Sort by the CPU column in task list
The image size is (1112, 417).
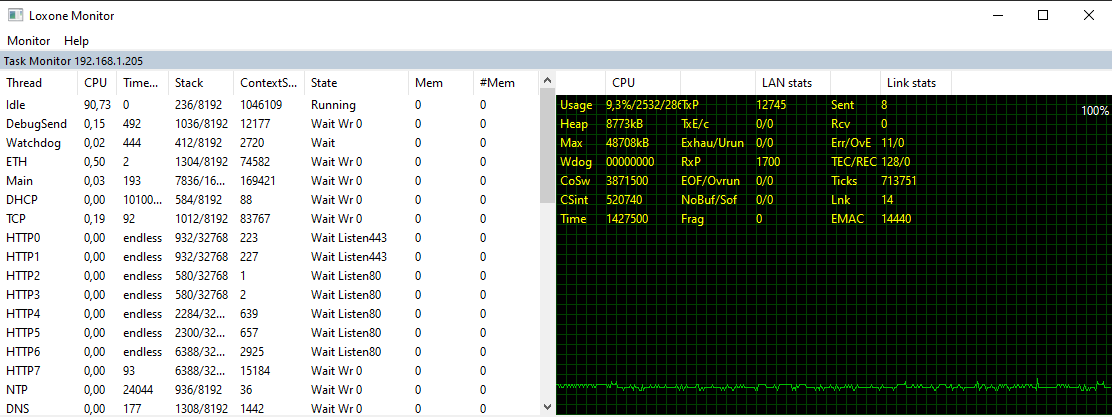coord(96,83)
